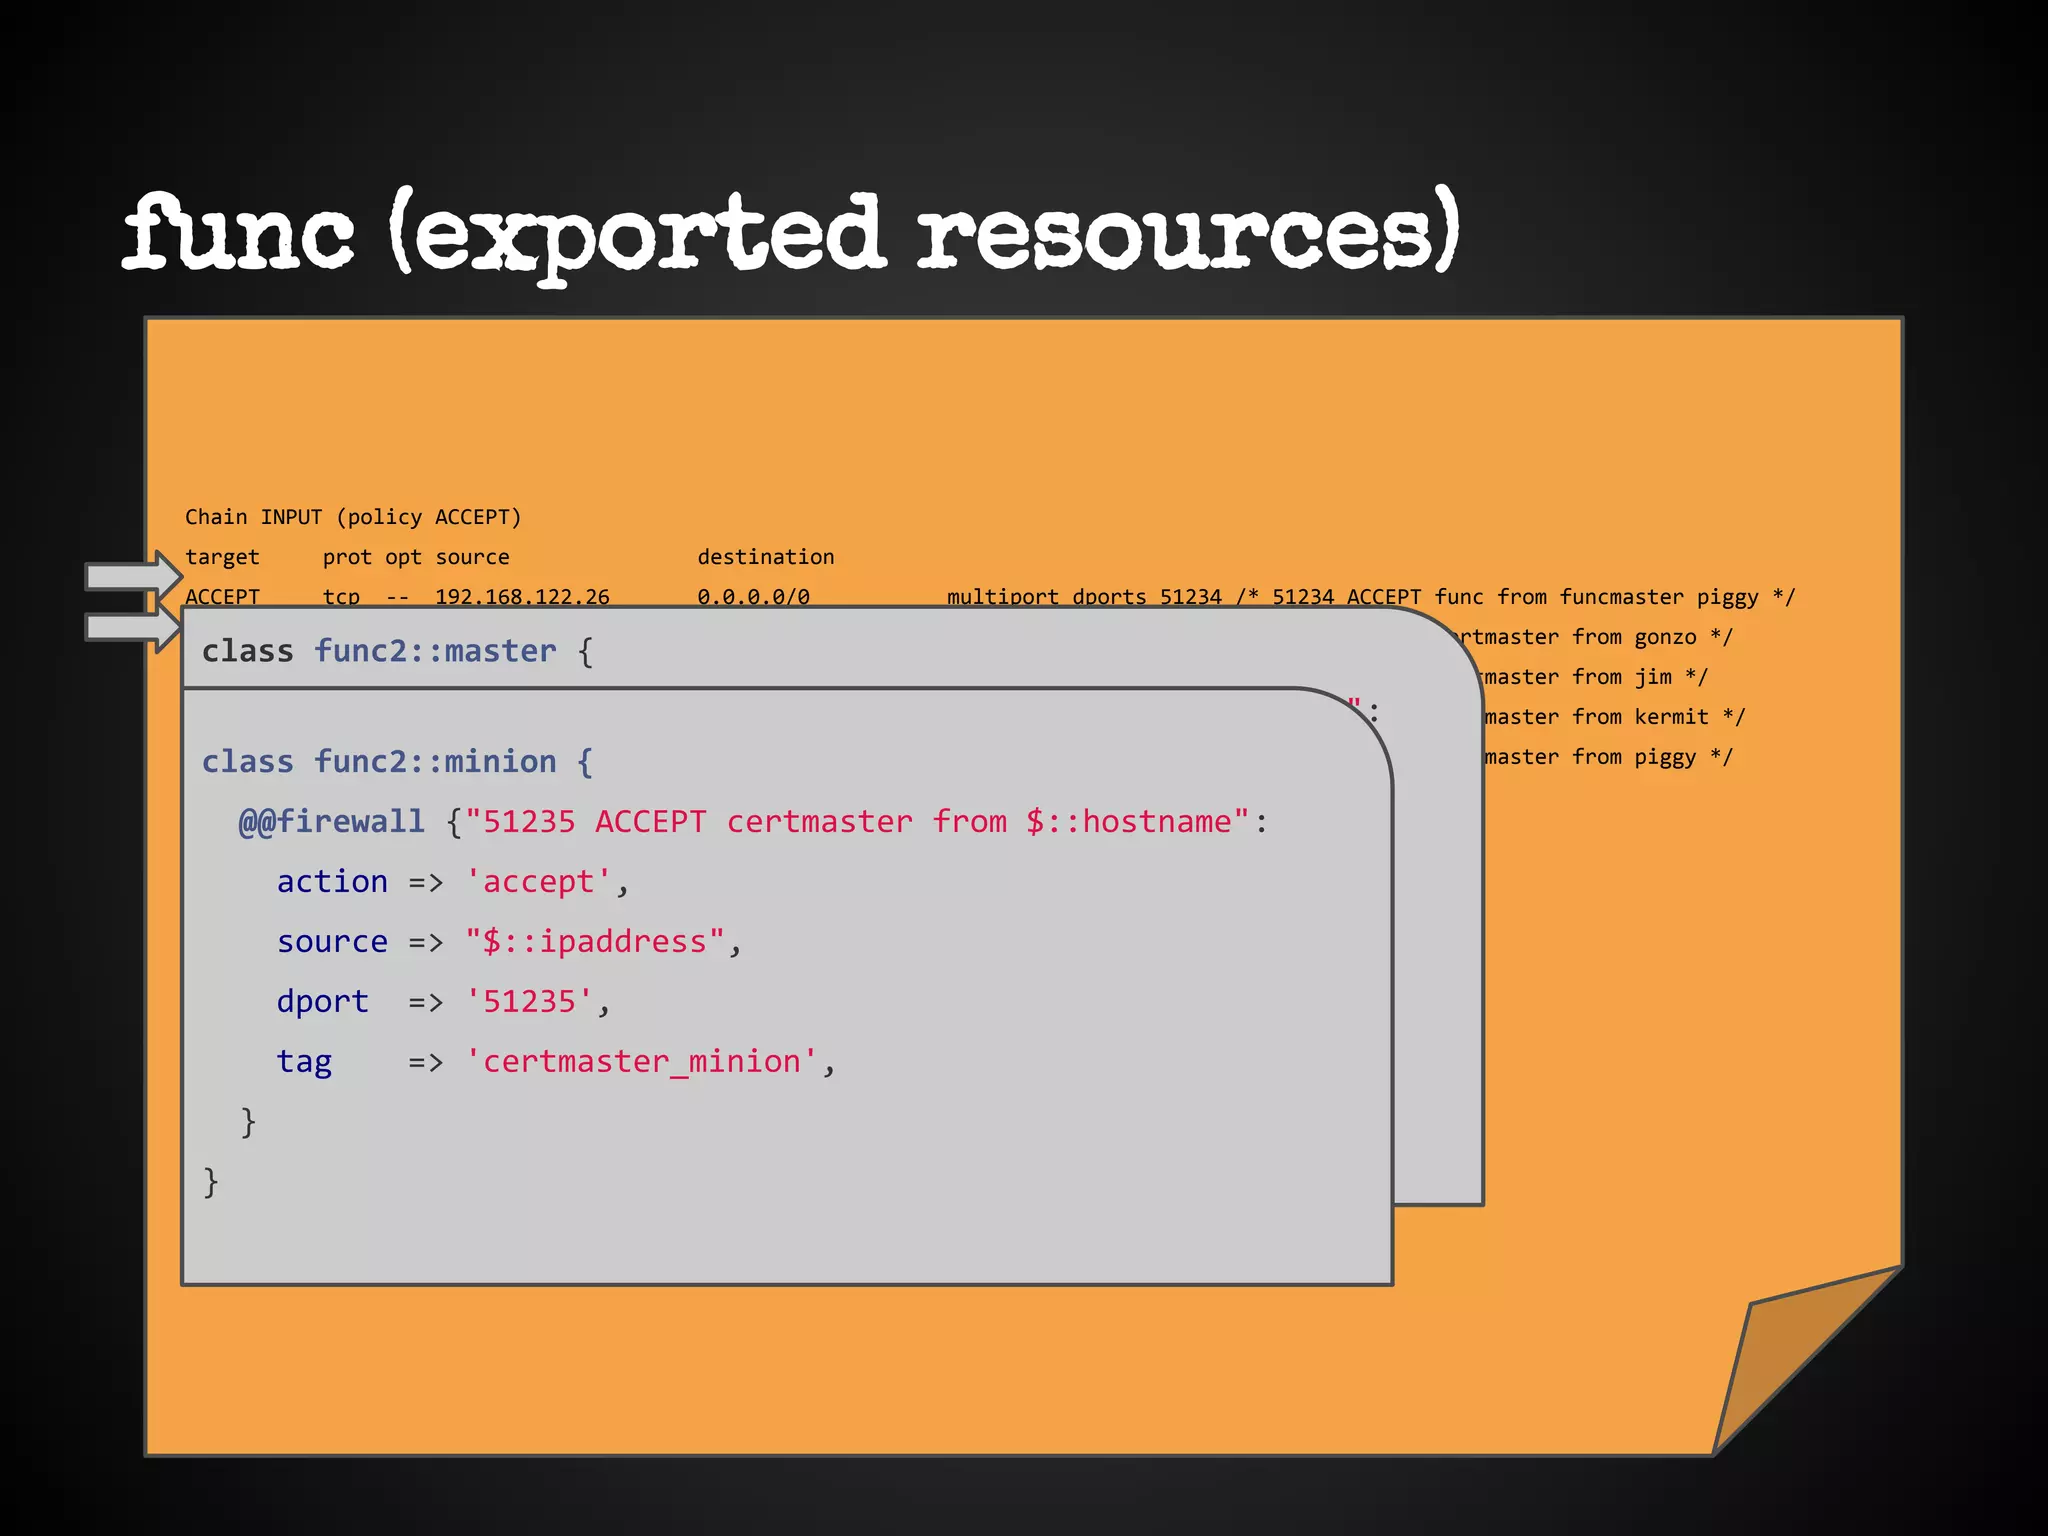This screenshot has height=1536, width=2048.
Task: Click the 'prot opt source' header text
Action: pyautogui.click(x=416, y=557)
